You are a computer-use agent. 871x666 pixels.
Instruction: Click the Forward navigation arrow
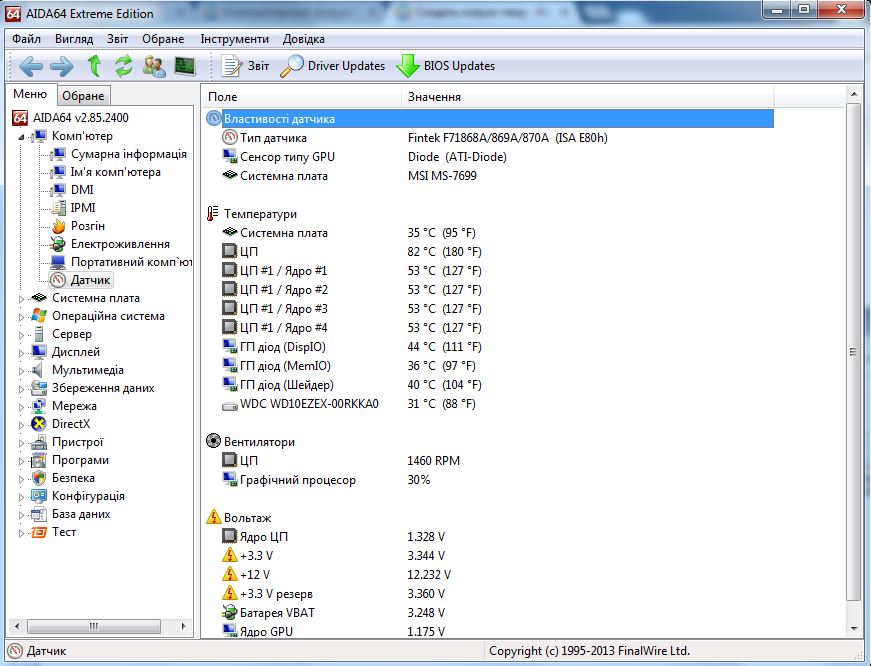[x=61, y=66]
